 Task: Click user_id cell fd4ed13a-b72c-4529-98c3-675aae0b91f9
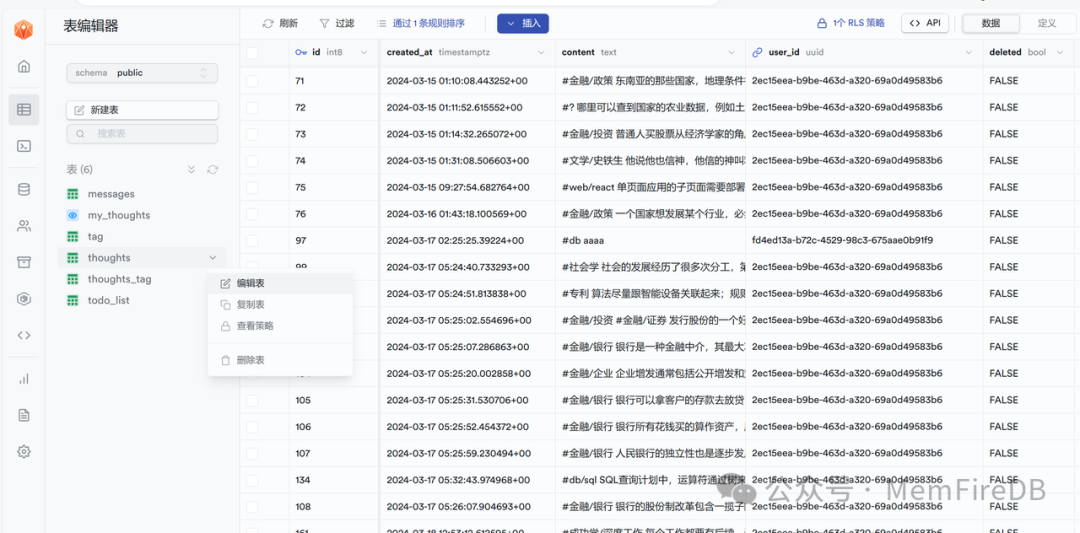click(864, 240)
